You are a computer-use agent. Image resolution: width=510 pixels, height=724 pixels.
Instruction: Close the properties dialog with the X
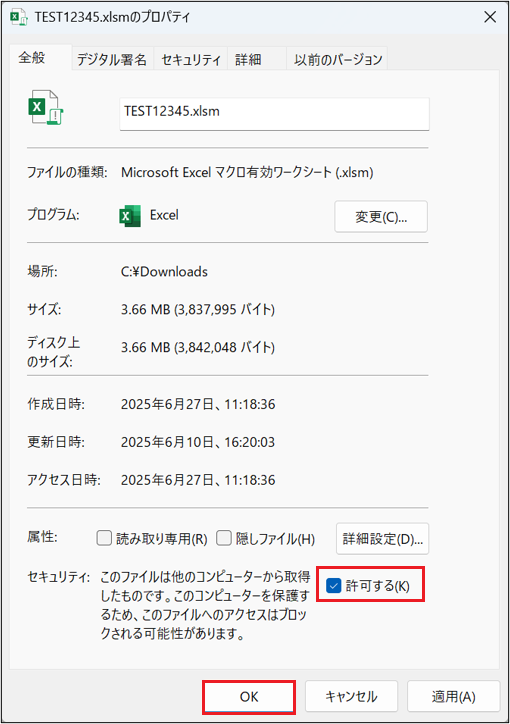490,17
